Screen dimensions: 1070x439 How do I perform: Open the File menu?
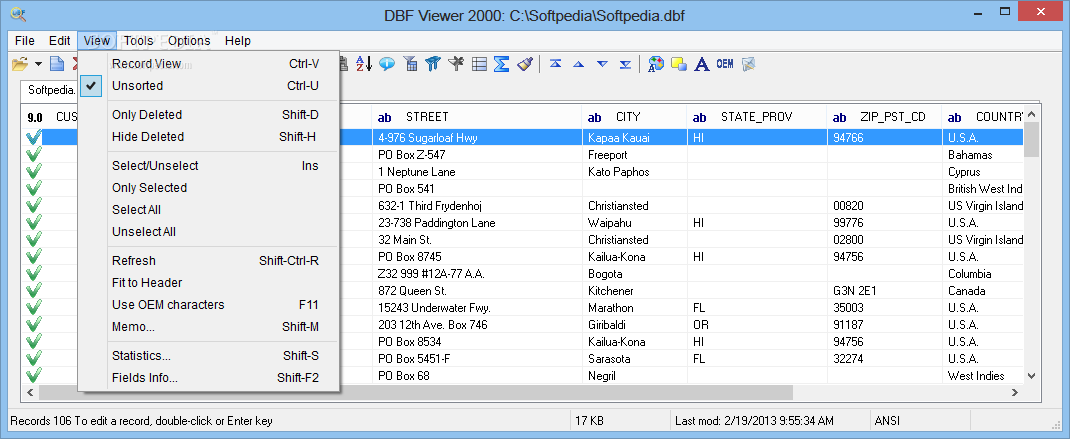click(x=25, y=41)
